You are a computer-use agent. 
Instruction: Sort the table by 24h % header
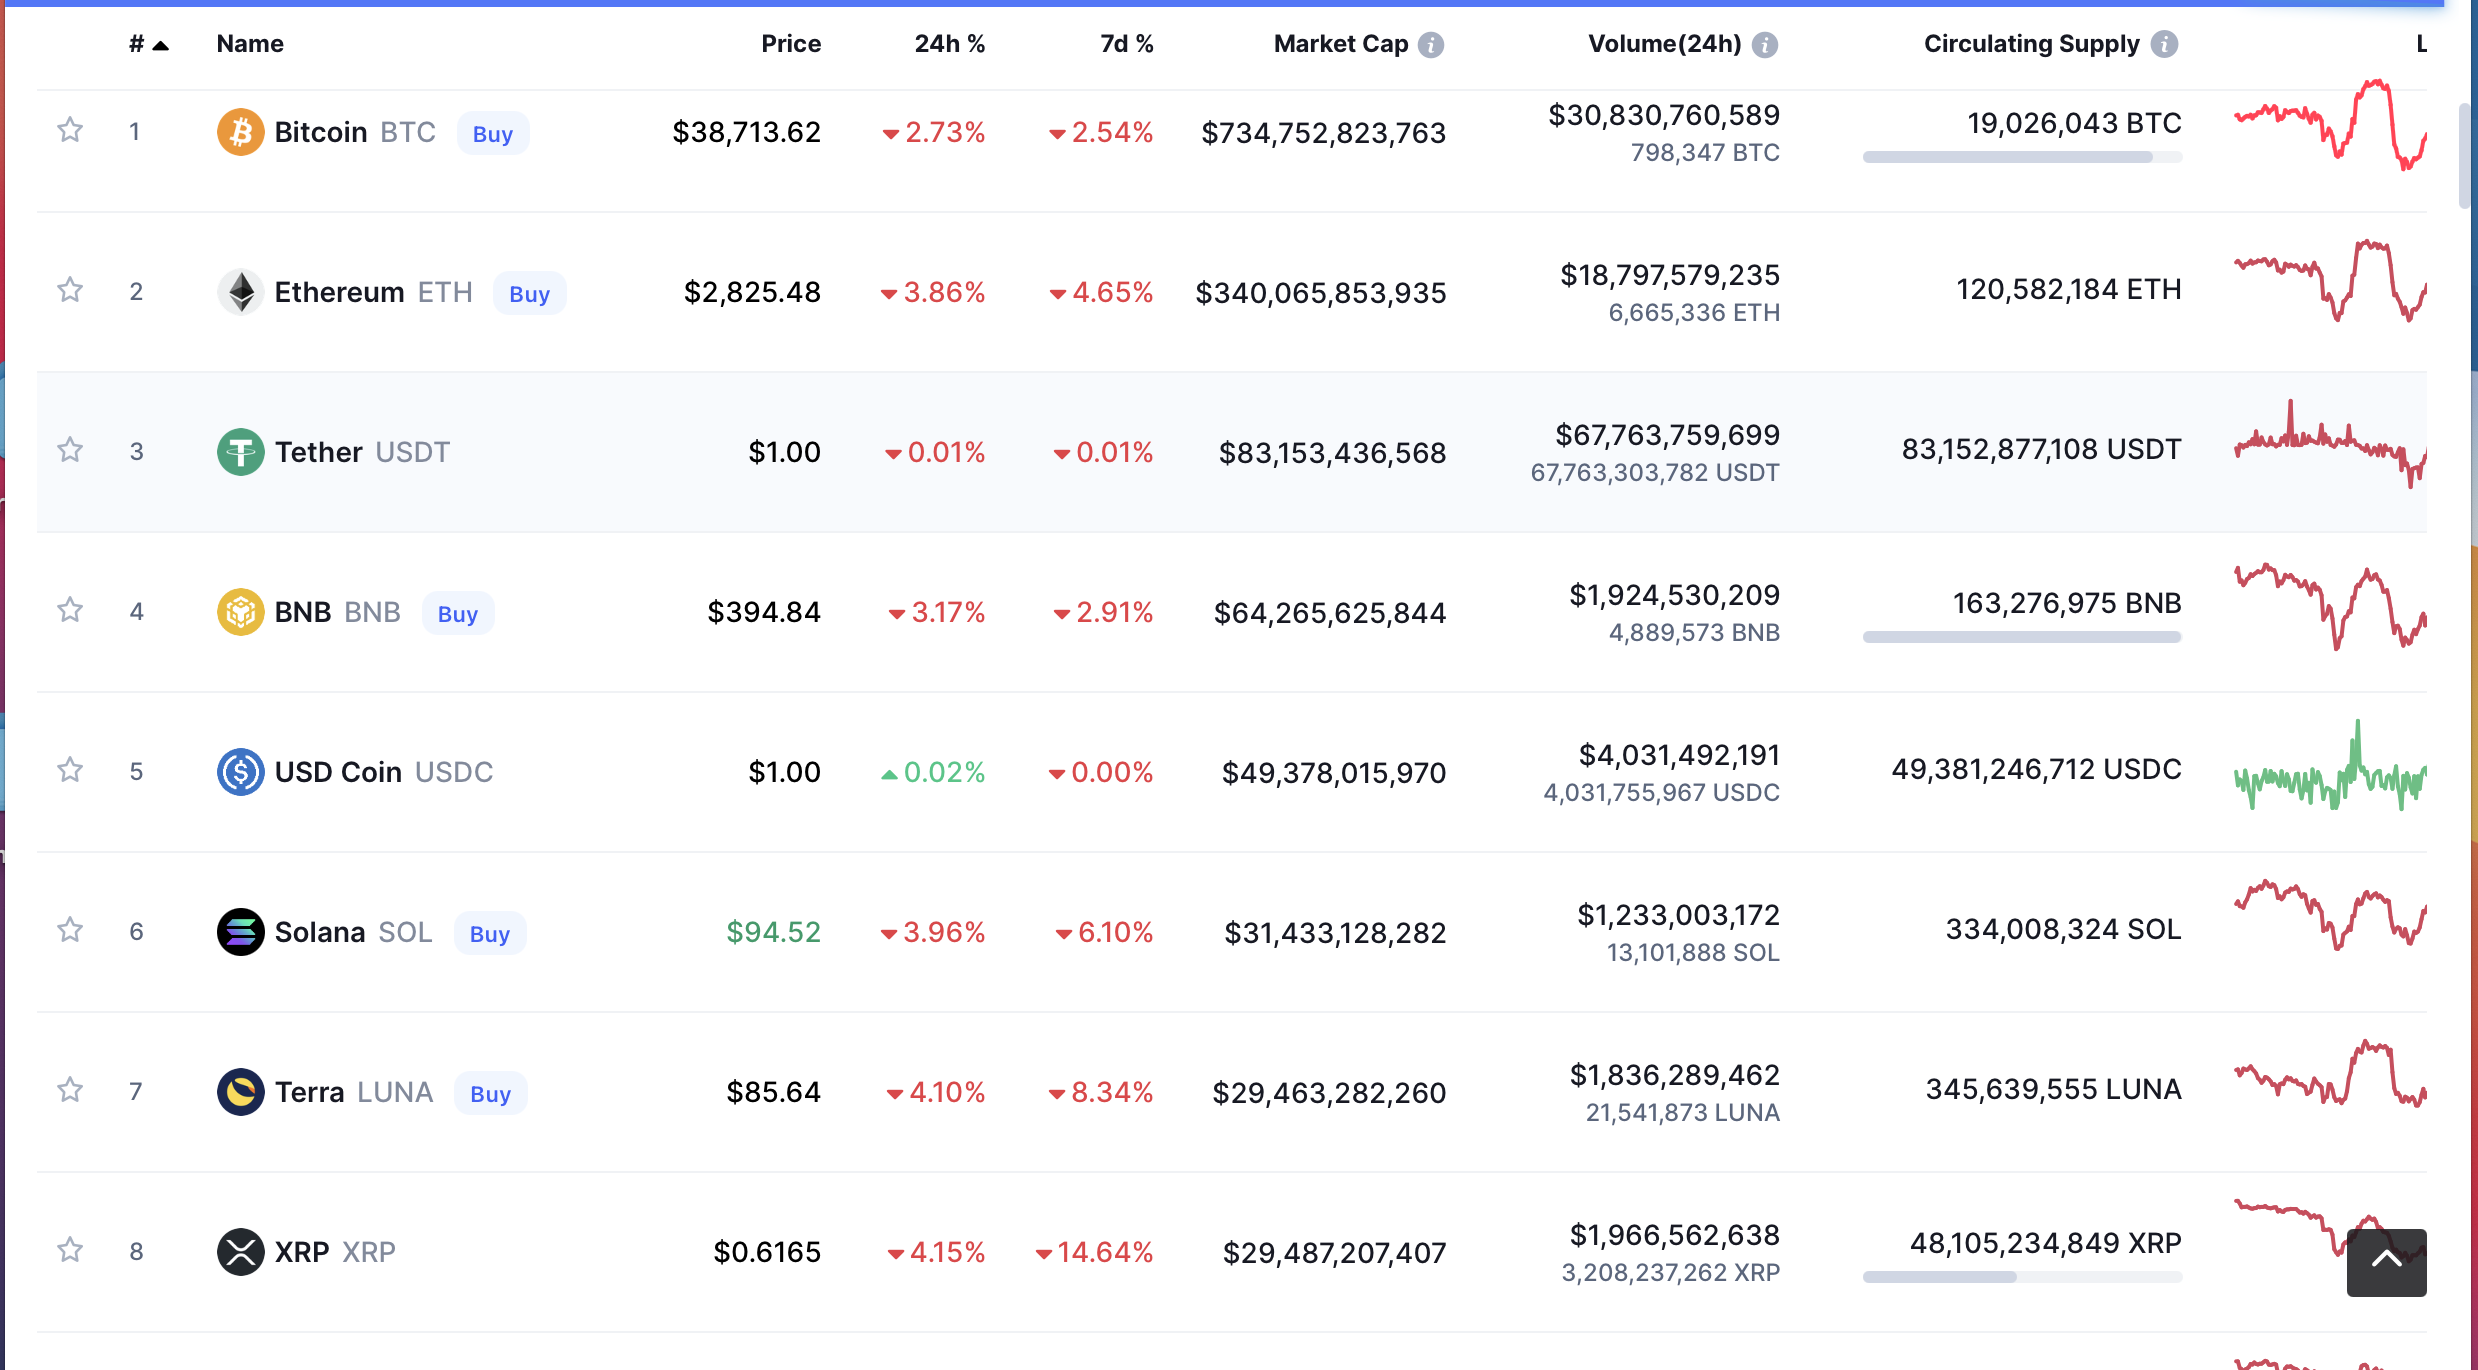coord(949,44)
